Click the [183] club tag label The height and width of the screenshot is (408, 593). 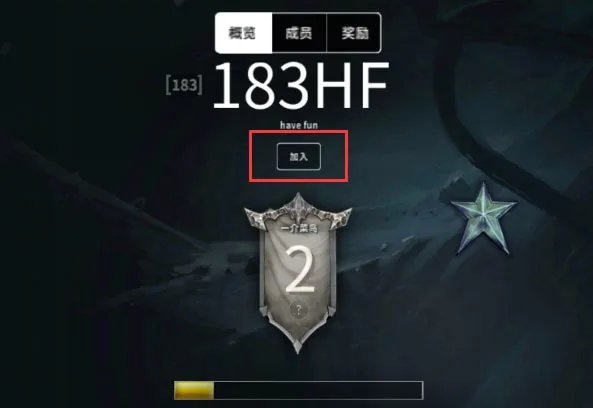pyautogui.click(x=184, y=85)
